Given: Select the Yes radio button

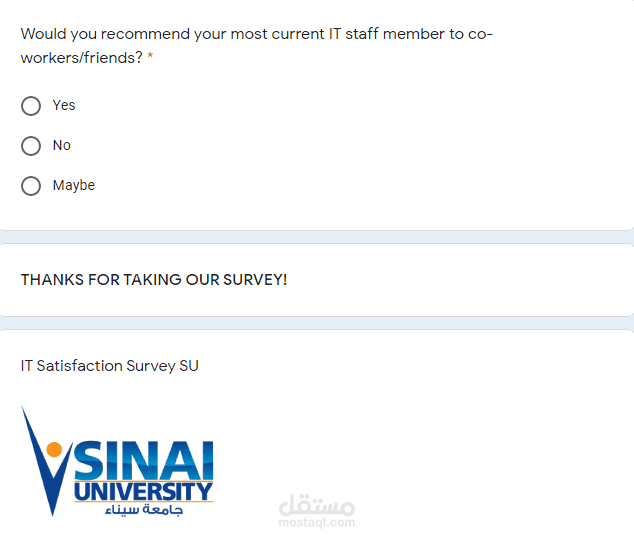Looking at the screenshot, I should 31,106.
